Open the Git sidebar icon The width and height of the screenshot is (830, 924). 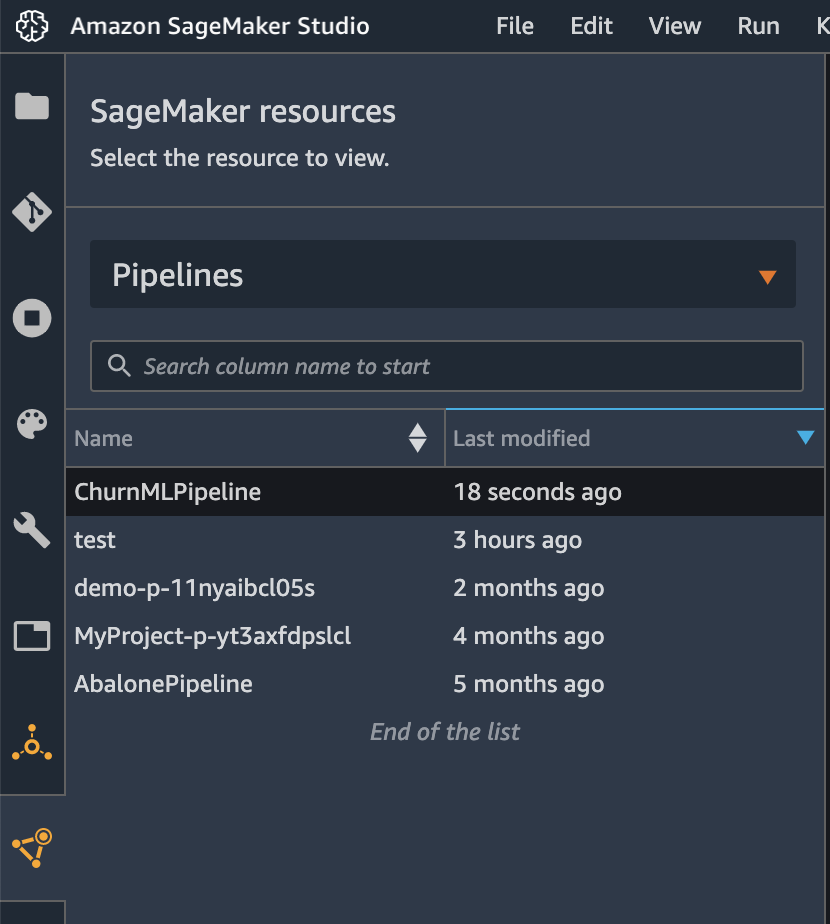32,212
